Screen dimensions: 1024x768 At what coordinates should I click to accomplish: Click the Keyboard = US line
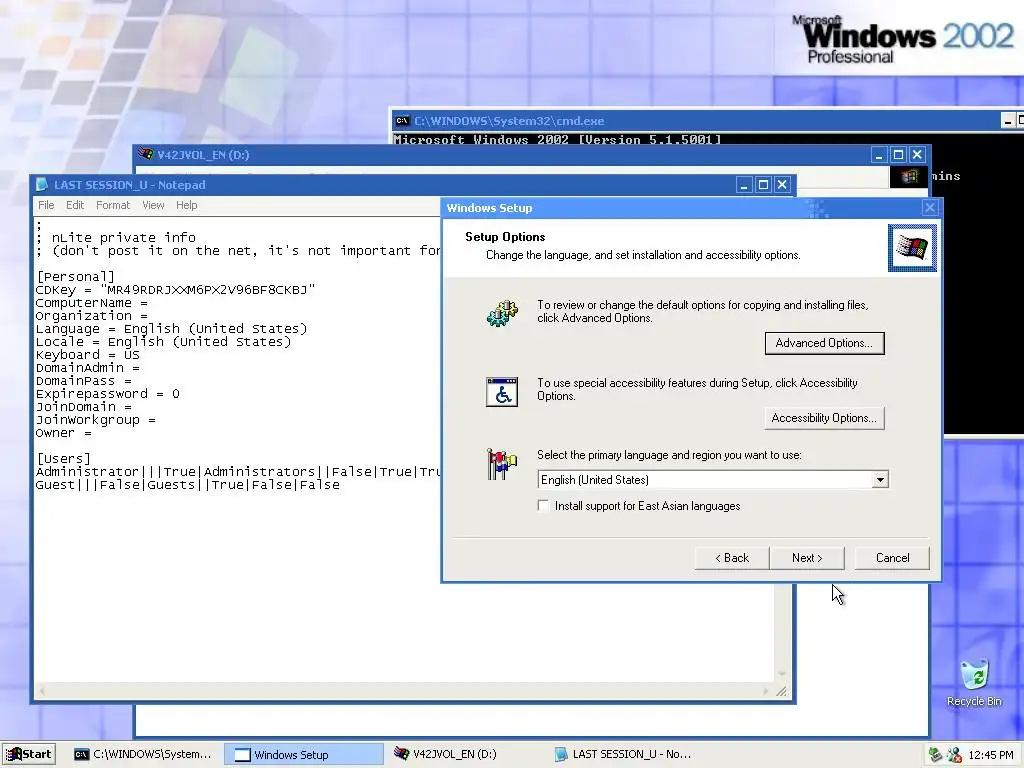pos(88,355)
